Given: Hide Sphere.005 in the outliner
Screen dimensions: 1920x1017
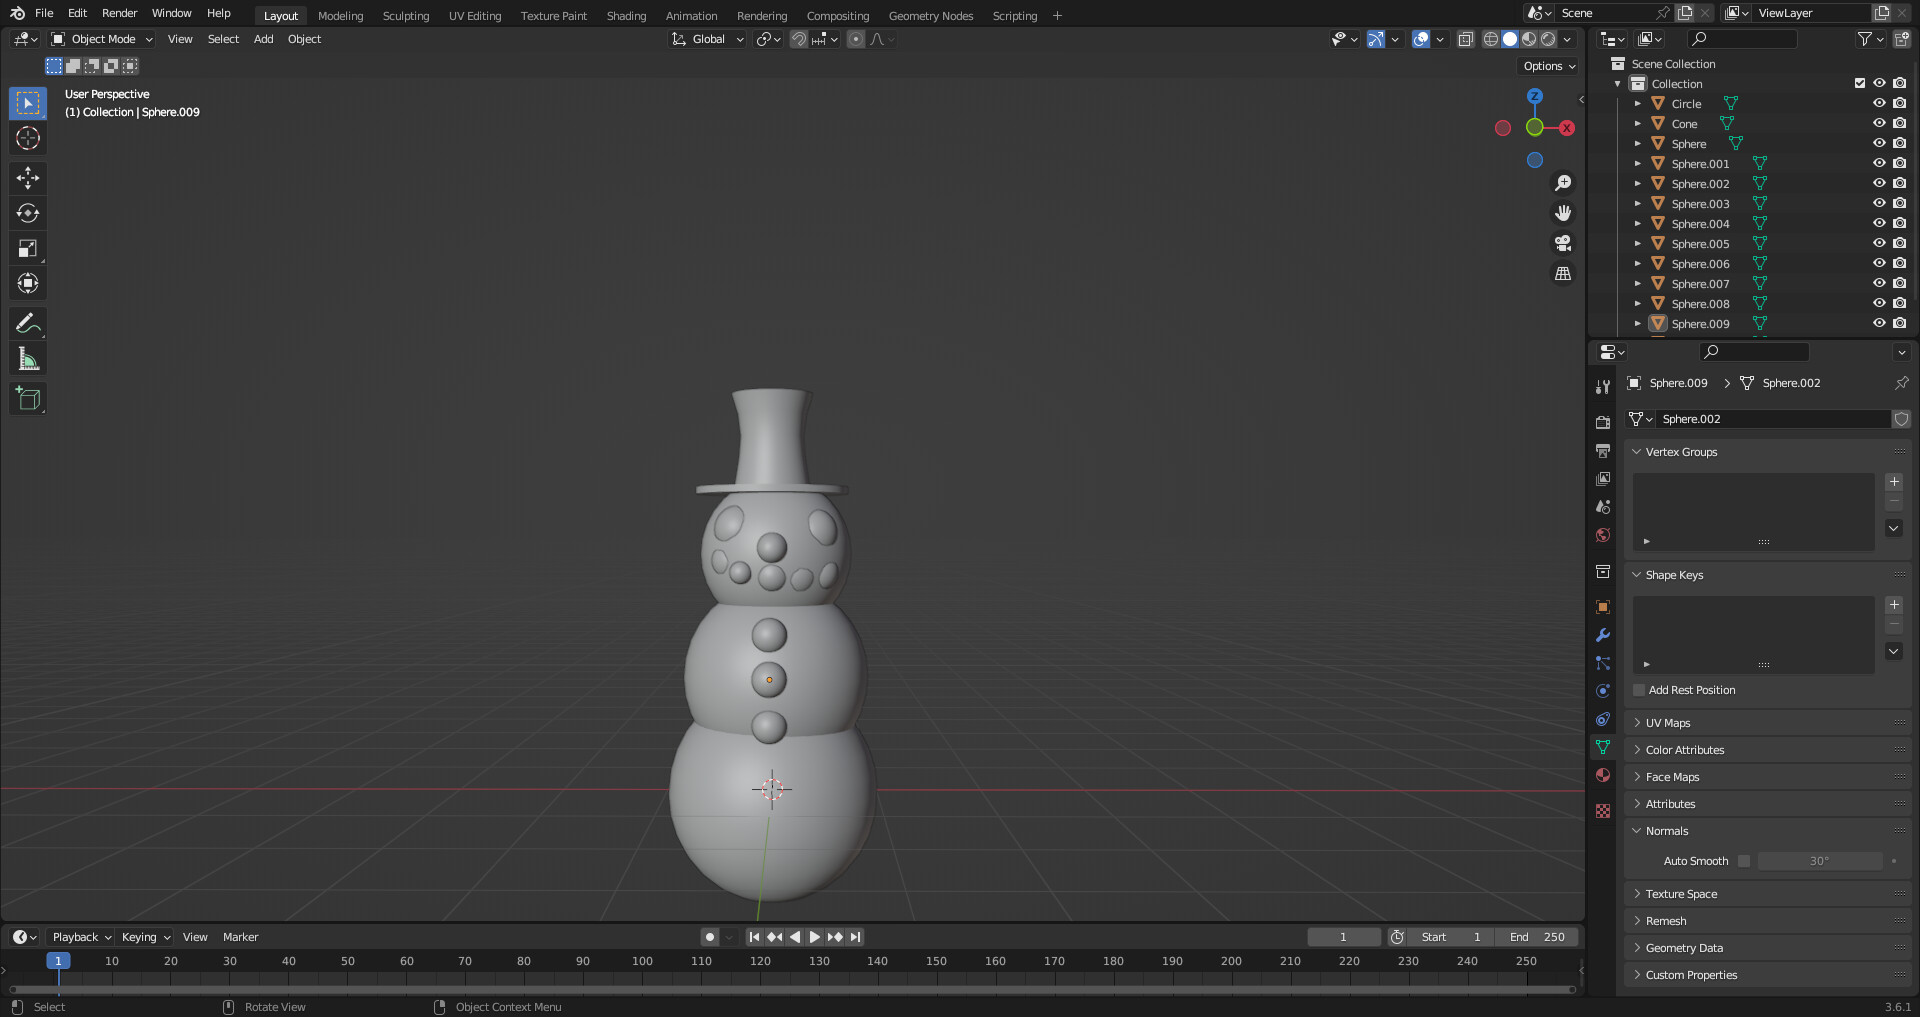Looking at the screenshot, I should 1879,243.
